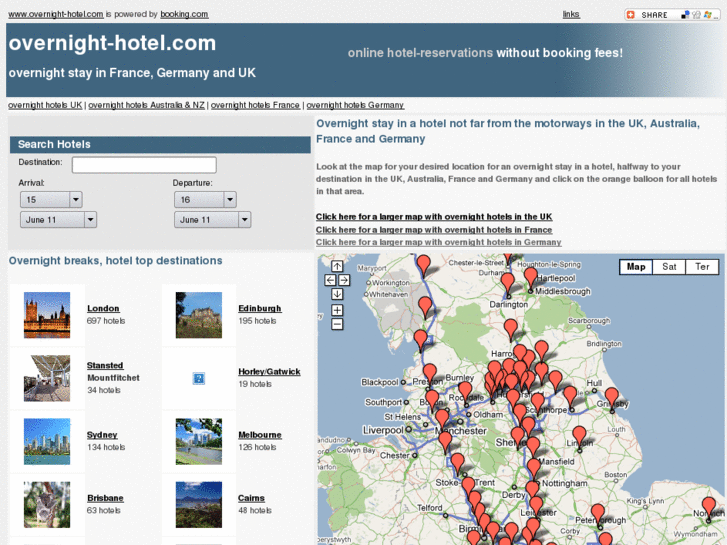727x545 pixels.
Task: Pan the map right with the arrow
Action: click(344, 280)
